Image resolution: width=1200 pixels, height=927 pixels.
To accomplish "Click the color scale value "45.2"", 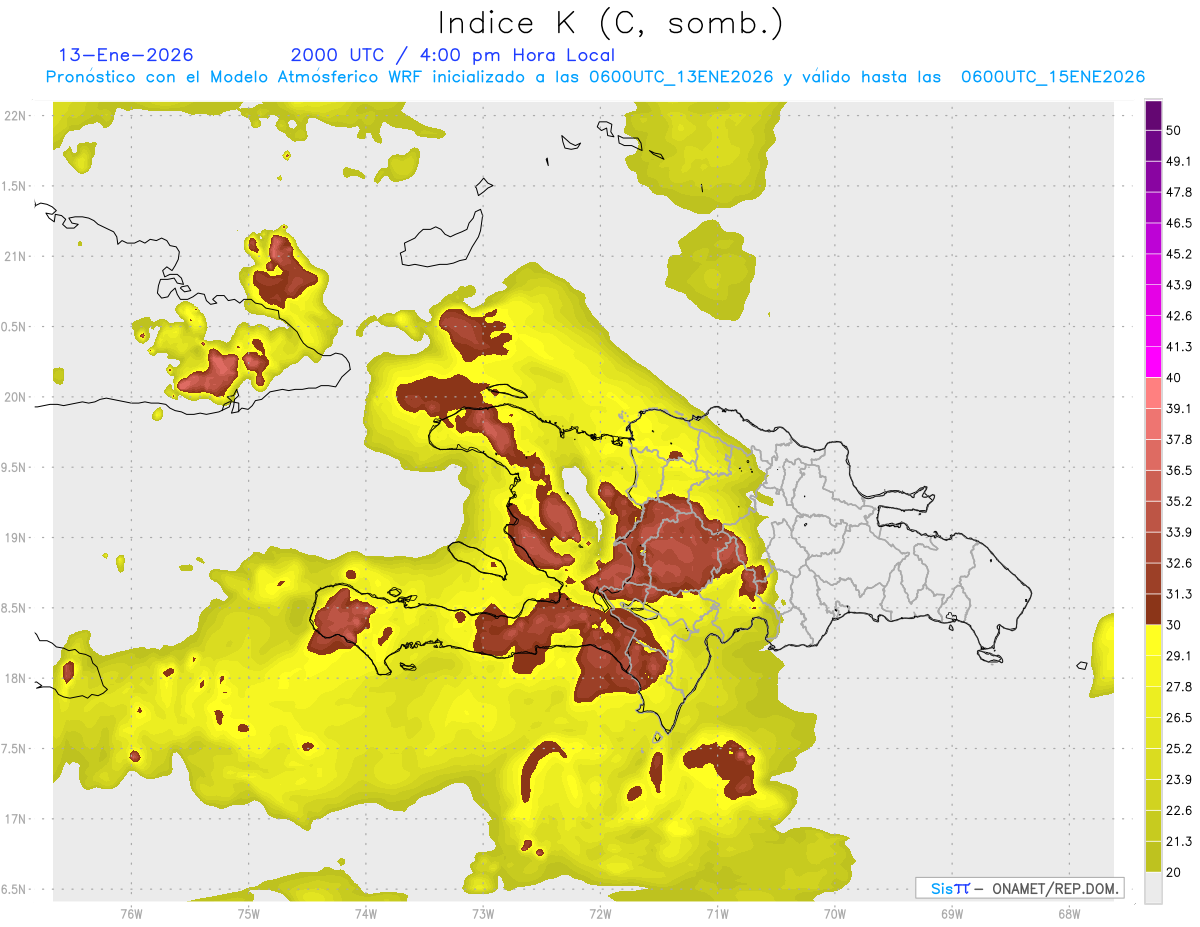I will coord(1179,254).
